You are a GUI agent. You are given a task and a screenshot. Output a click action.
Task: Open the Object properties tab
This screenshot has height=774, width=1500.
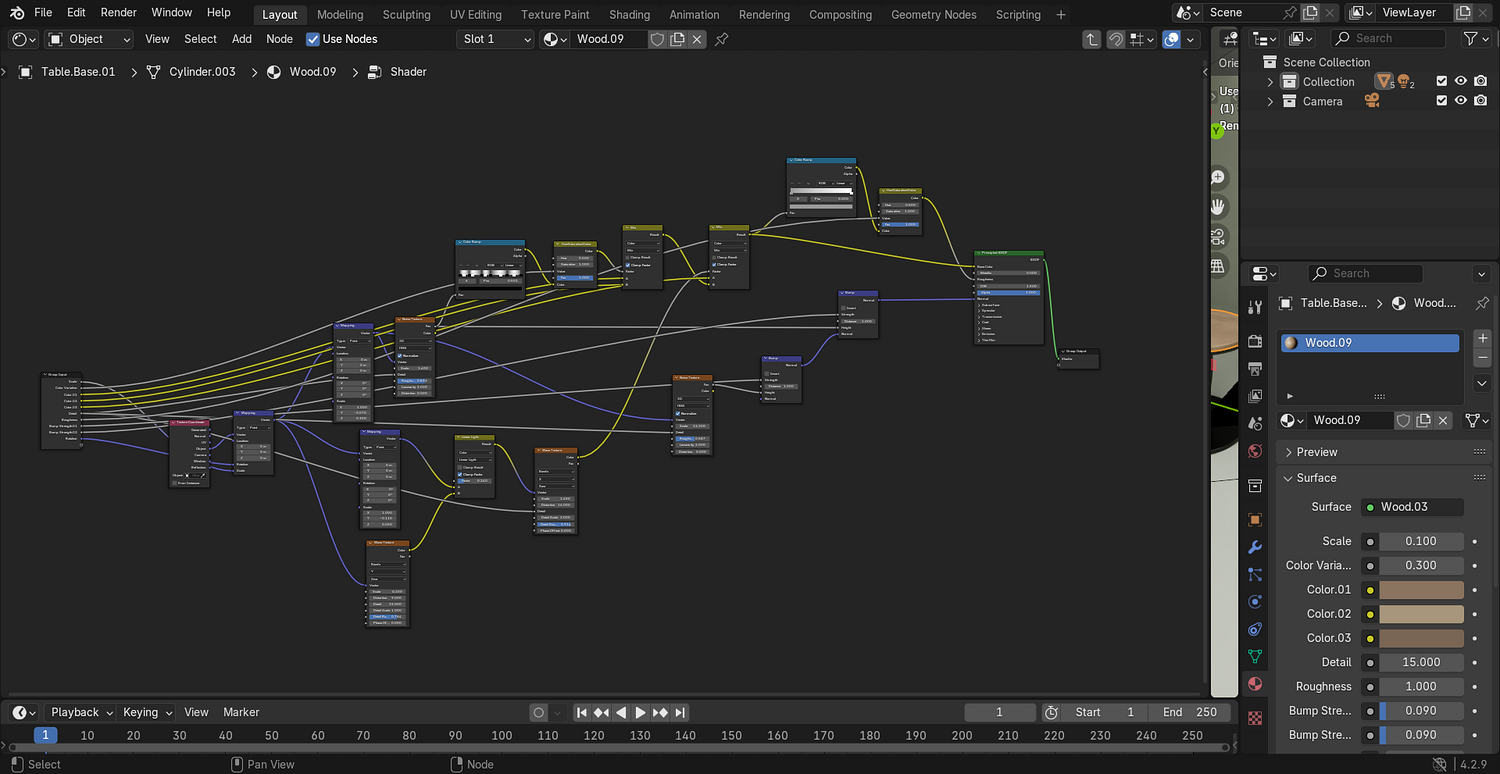(1255, 520)
